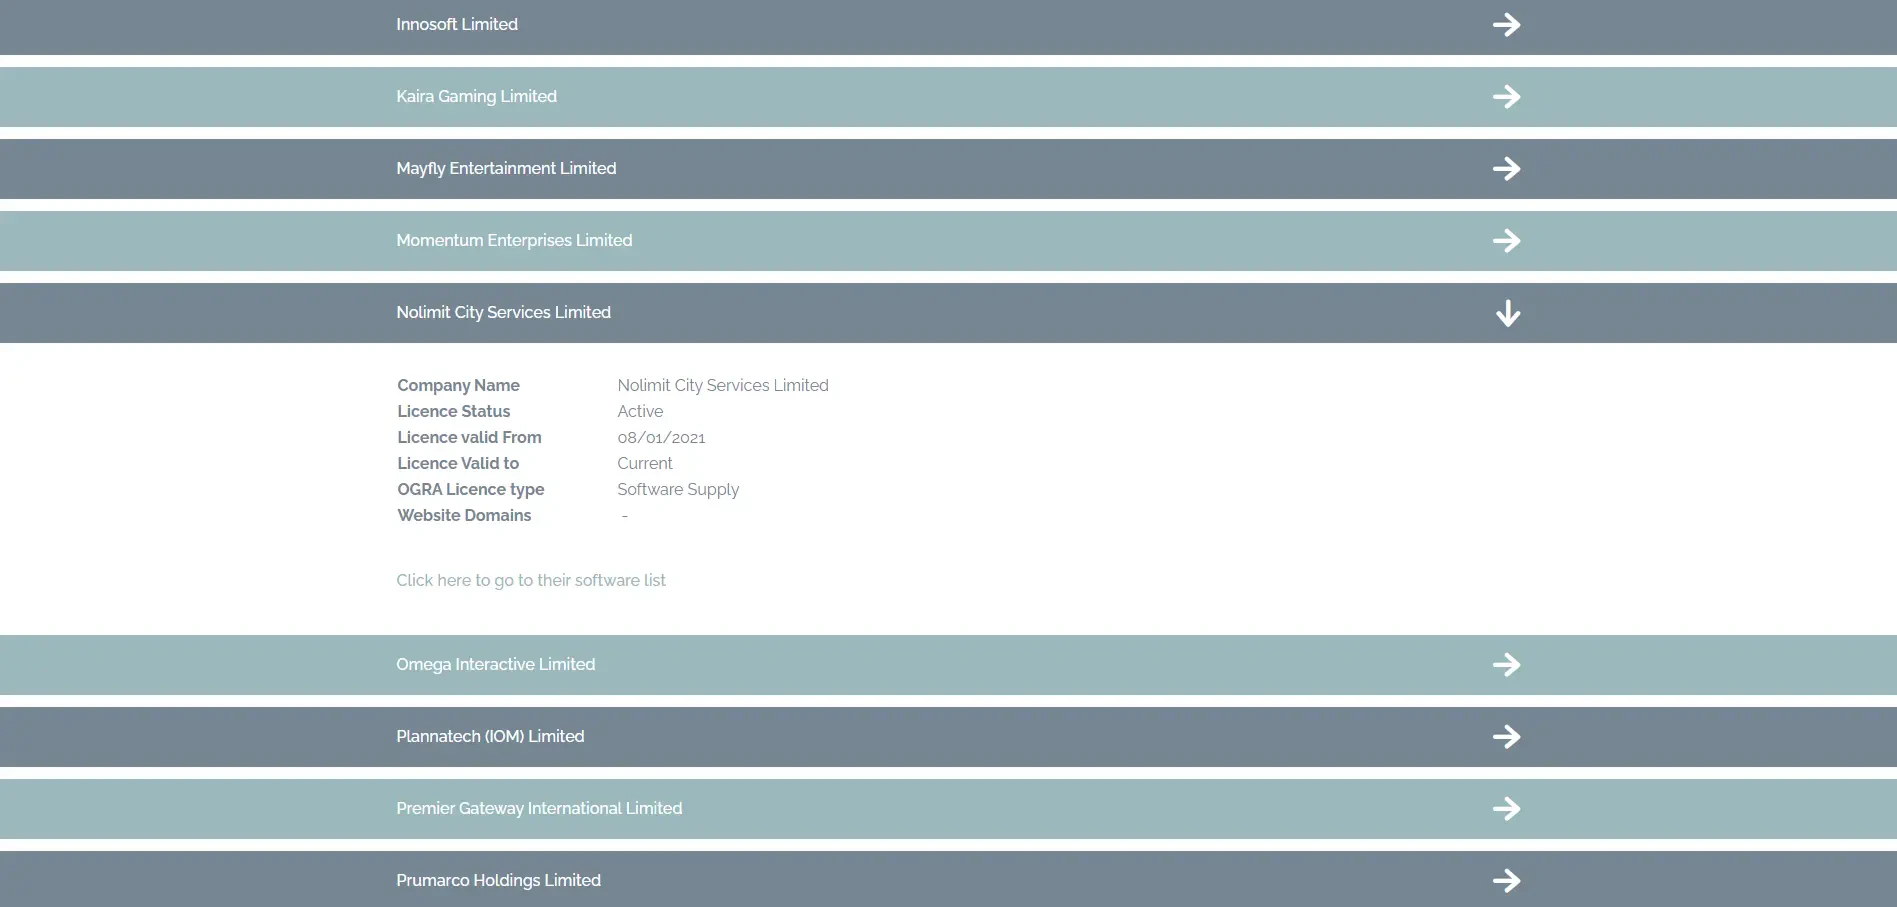Click the Nolimit City Services Limited header title

click(x=503, y=313)
